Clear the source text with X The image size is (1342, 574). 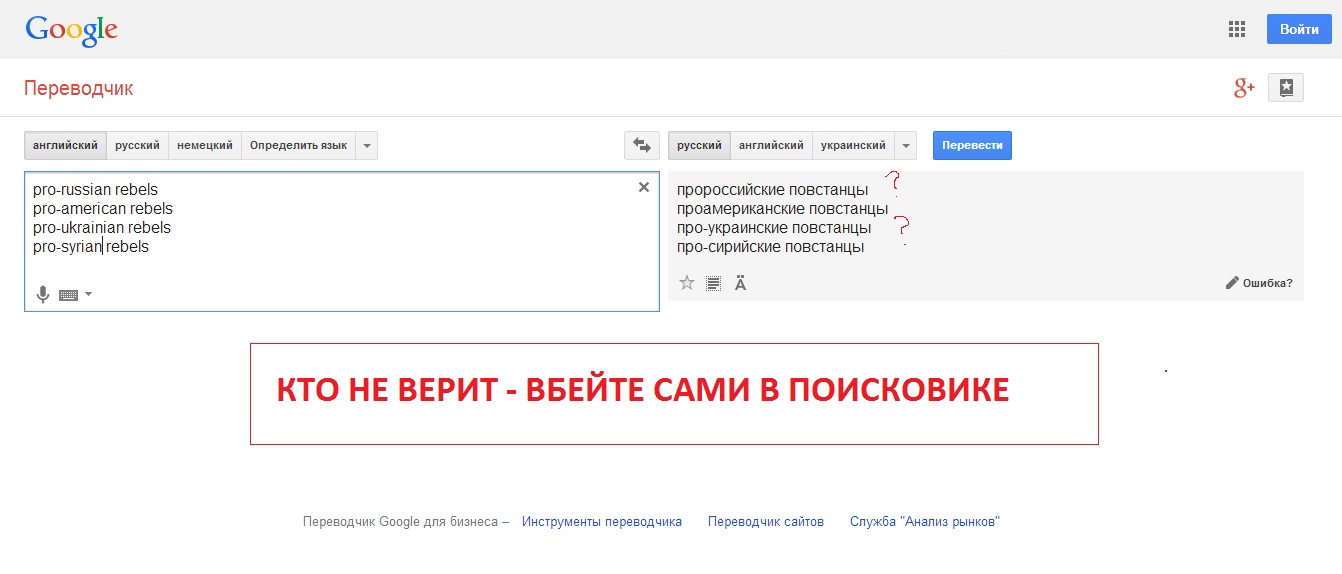(644, 187)
